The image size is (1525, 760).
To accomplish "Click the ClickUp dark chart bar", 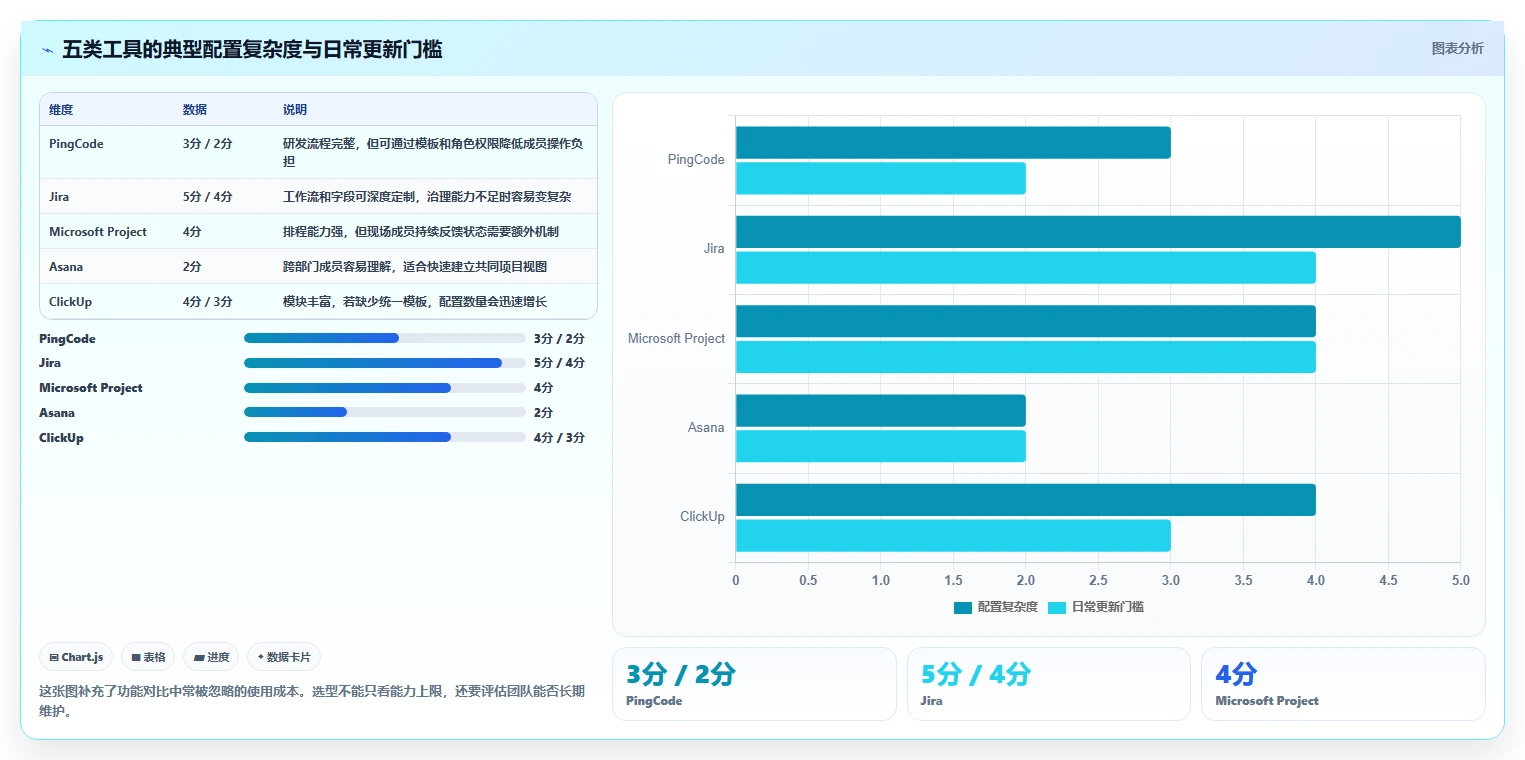I will [x=1026, y=500].
